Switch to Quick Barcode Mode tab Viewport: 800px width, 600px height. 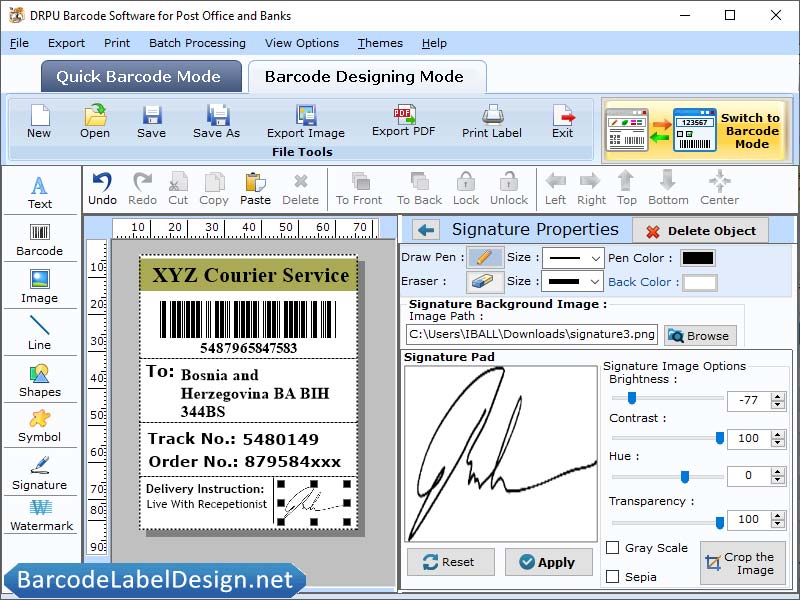pos(140,76)
